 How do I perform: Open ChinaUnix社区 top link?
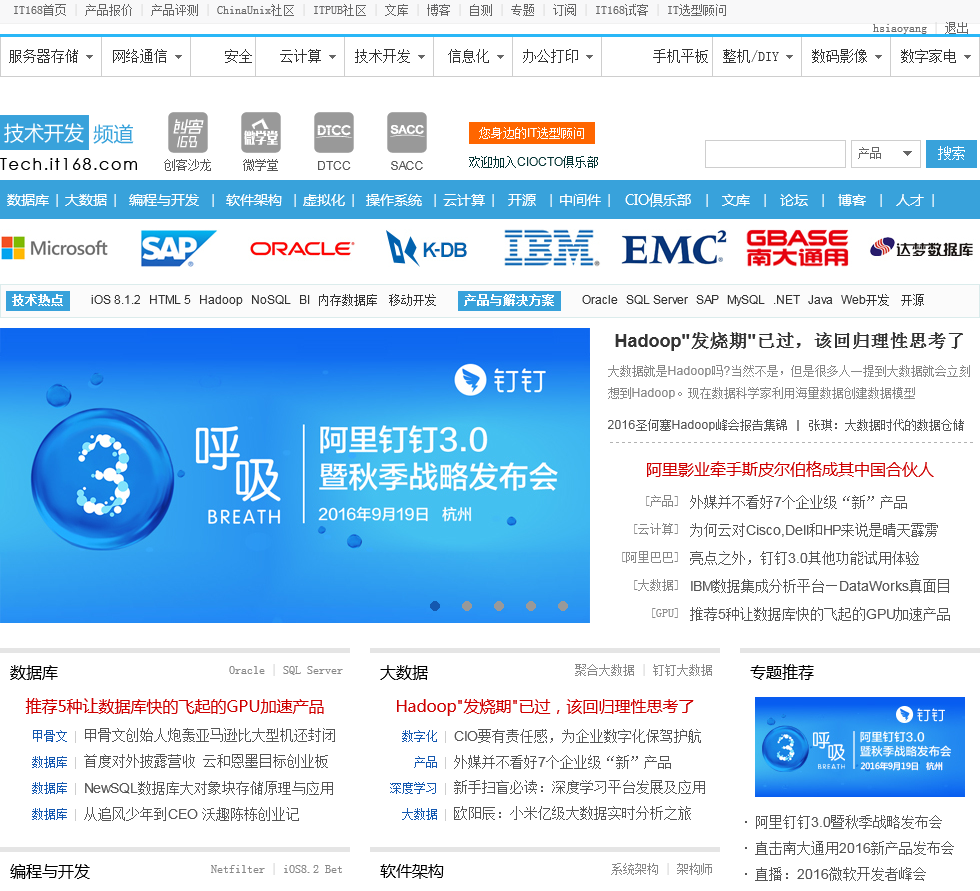pos(255,10)
